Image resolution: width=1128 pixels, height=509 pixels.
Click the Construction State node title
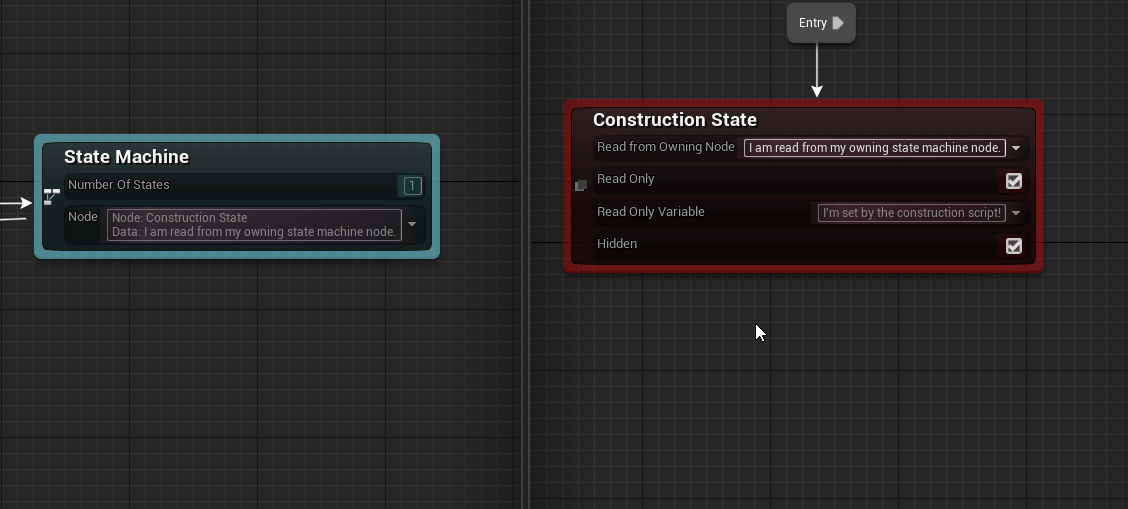click(x=674, y=120)
